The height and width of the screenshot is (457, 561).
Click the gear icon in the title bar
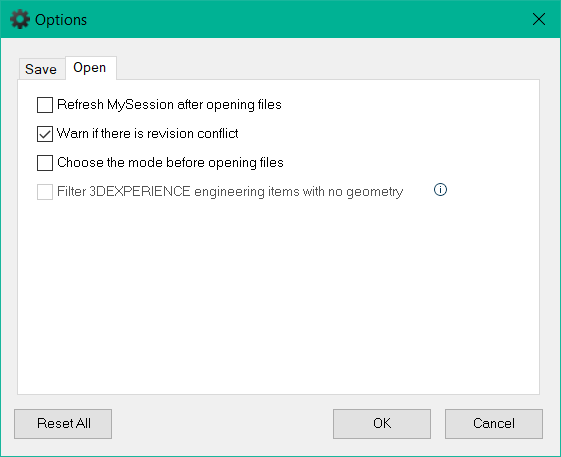(x=20, y=19)
